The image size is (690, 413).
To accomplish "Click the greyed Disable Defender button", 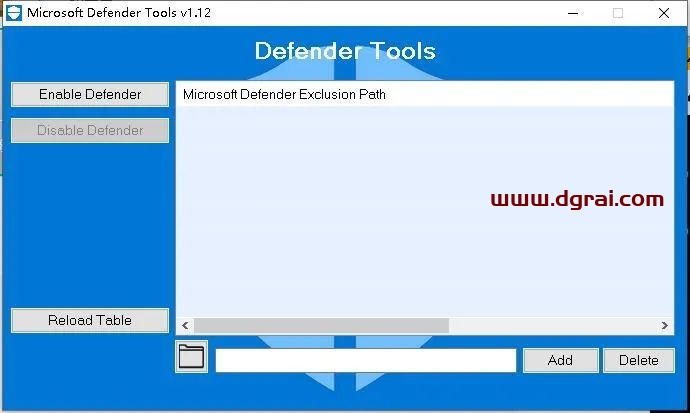I will 90,130.
